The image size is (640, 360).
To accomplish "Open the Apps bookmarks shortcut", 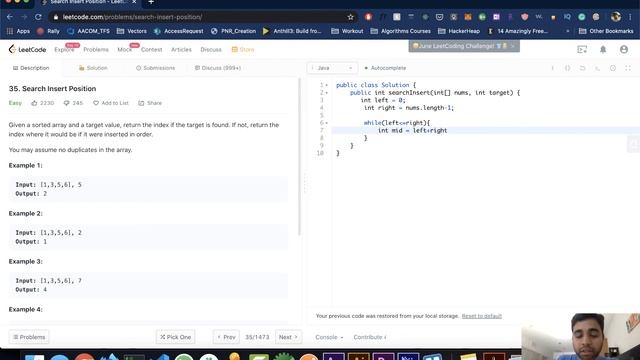I will pos(18,31).
